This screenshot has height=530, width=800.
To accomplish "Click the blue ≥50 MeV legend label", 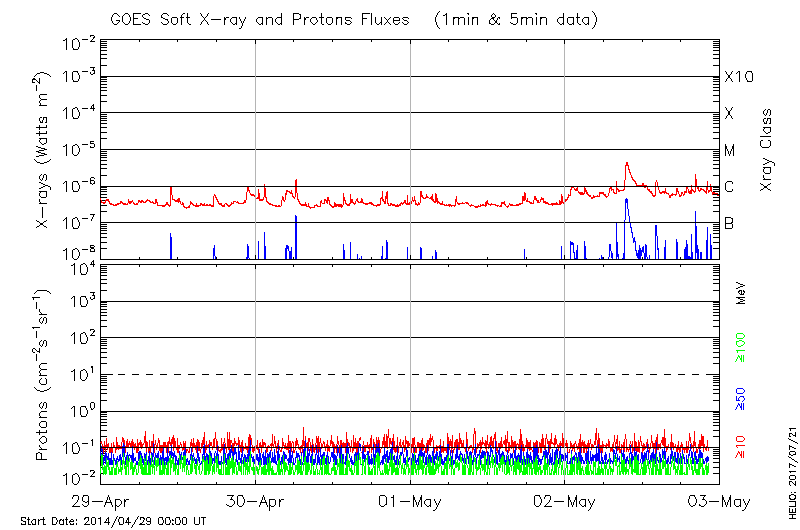I will (742, 398).
